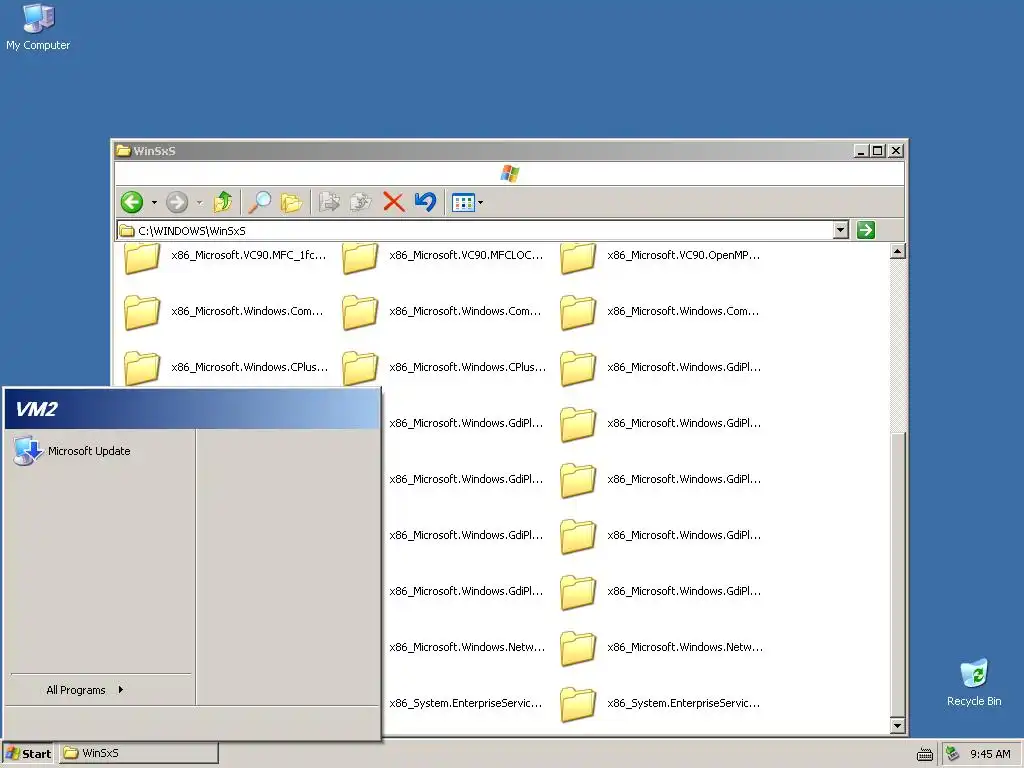Select the x86_Microsoft.VC90.MFC_1fc... folder
Image resolution: width=1024 pixels, height=768 pixels.
pos(225,257)
